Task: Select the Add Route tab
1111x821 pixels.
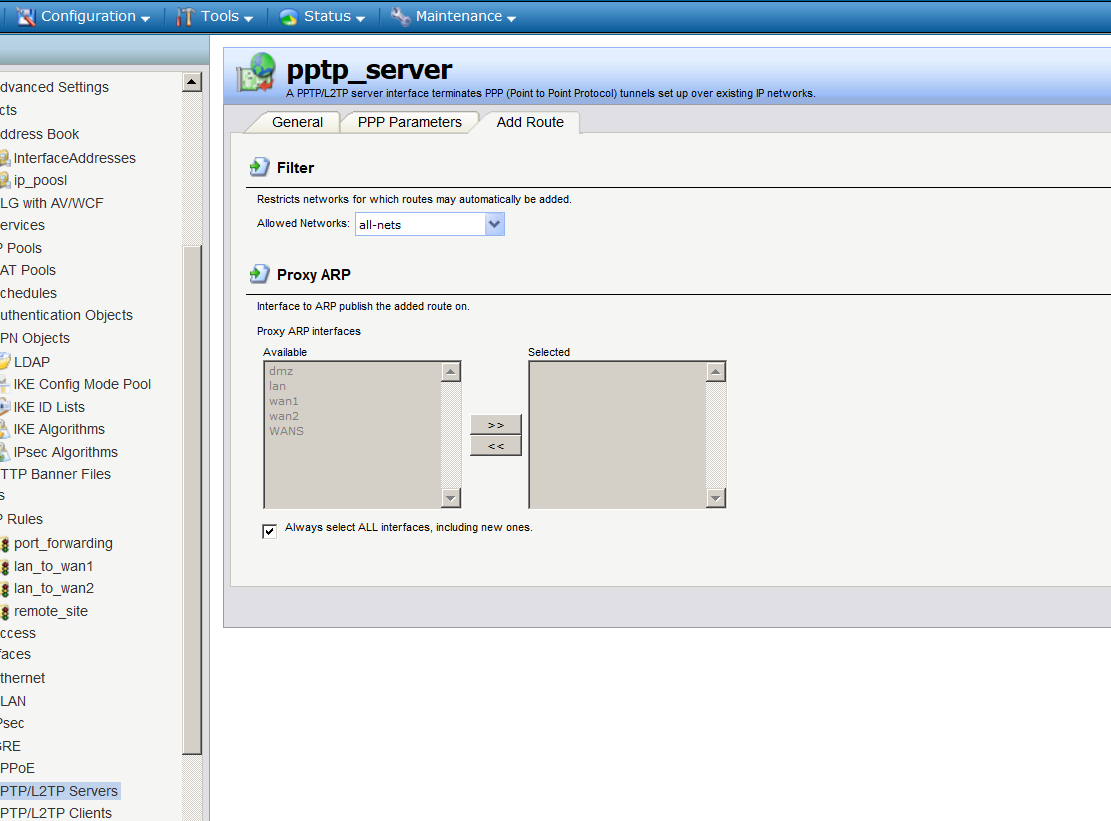Action: click(x=530, y=123)
